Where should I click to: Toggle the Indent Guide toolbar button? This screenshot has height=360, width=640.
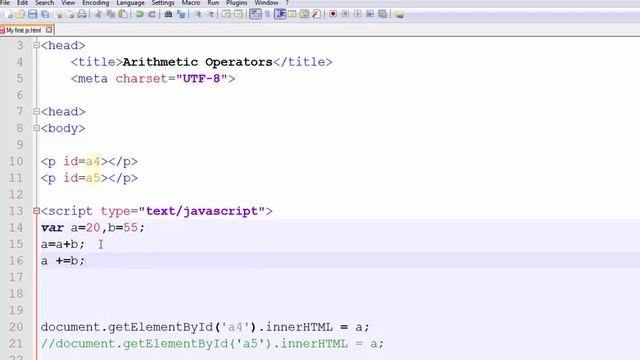[280, 15]
